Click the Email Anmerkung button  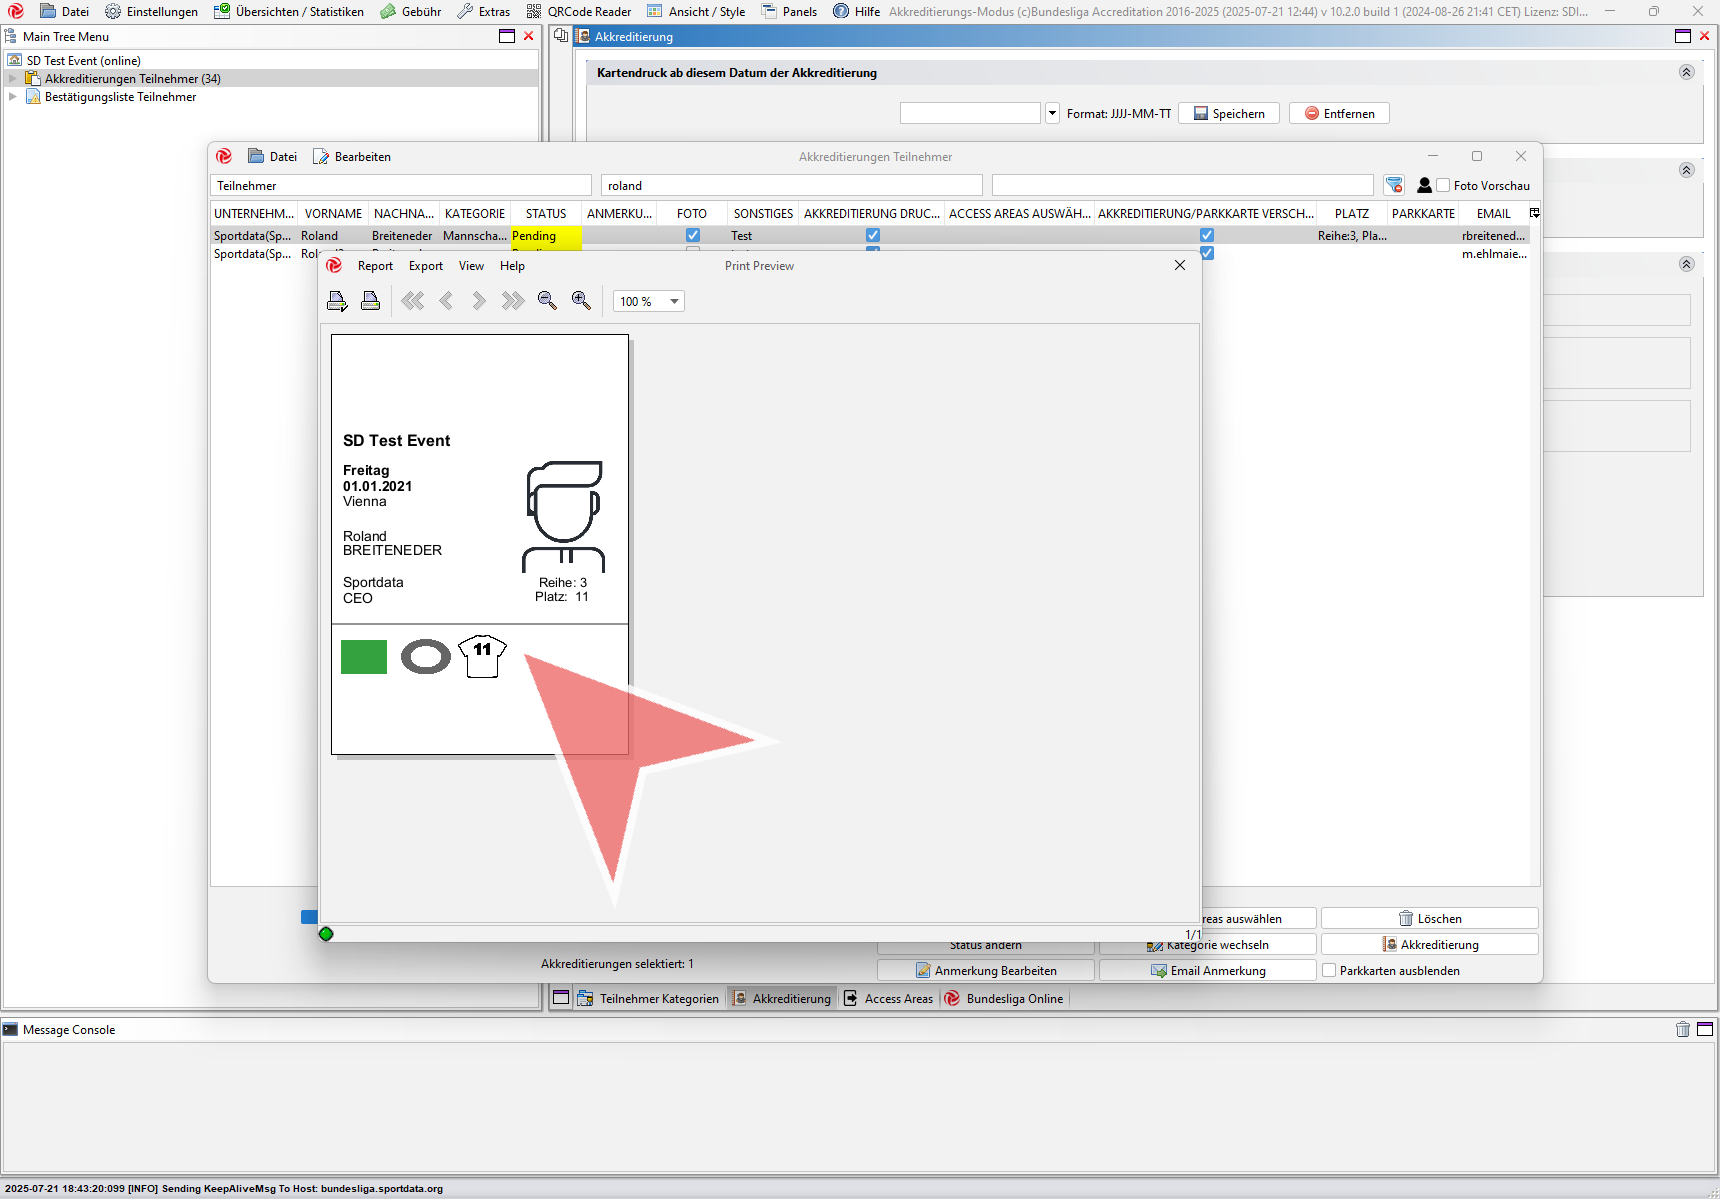point(1208,970)
